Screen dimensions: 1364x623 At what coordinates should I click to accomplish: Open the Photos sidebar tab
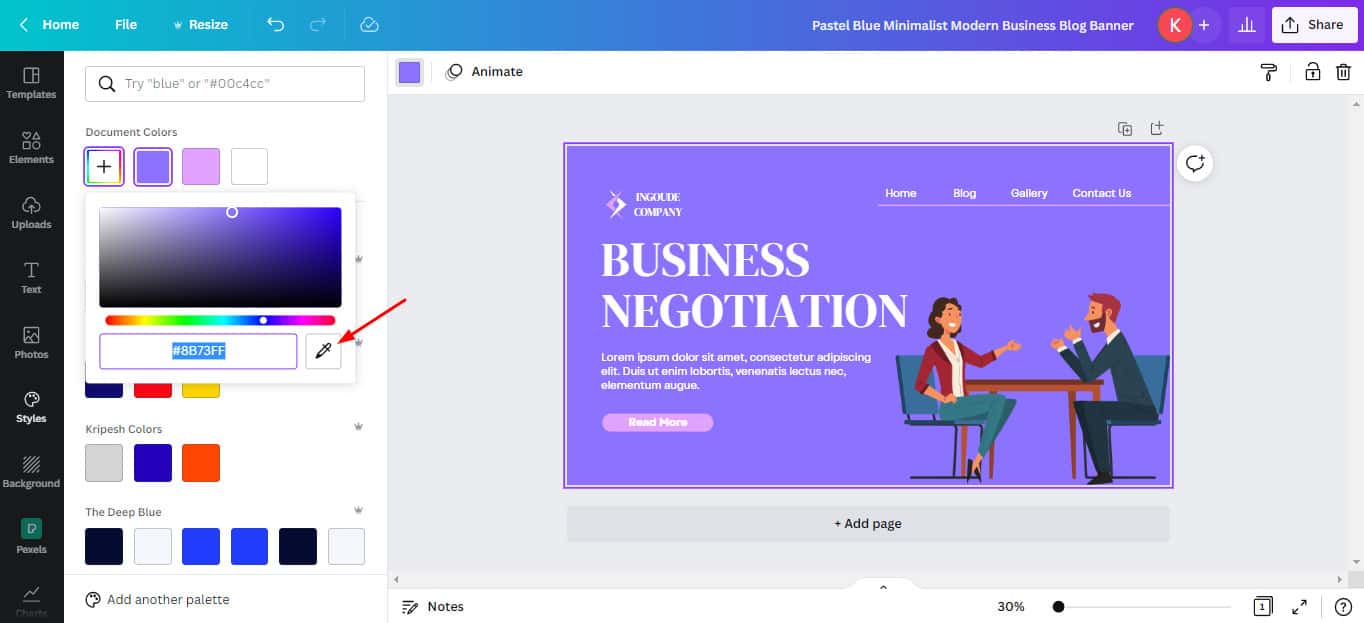[x=31, y=343]
